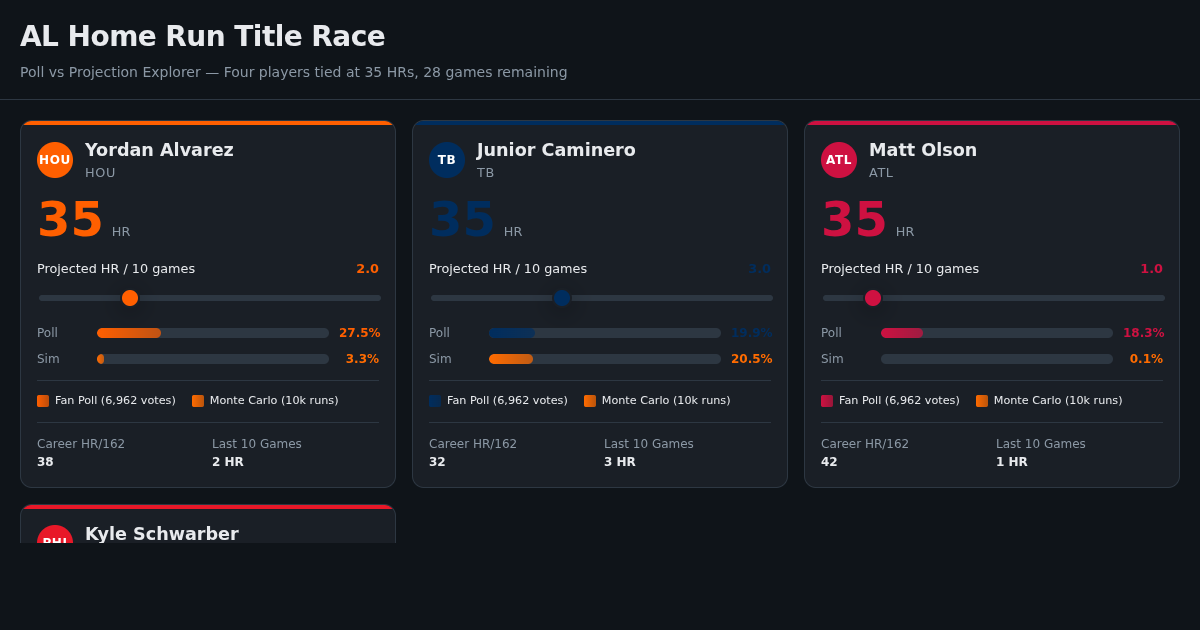Click Matt Olson's Sim bar
Screen dimensions: 1200x630
[x=997, y=359]
